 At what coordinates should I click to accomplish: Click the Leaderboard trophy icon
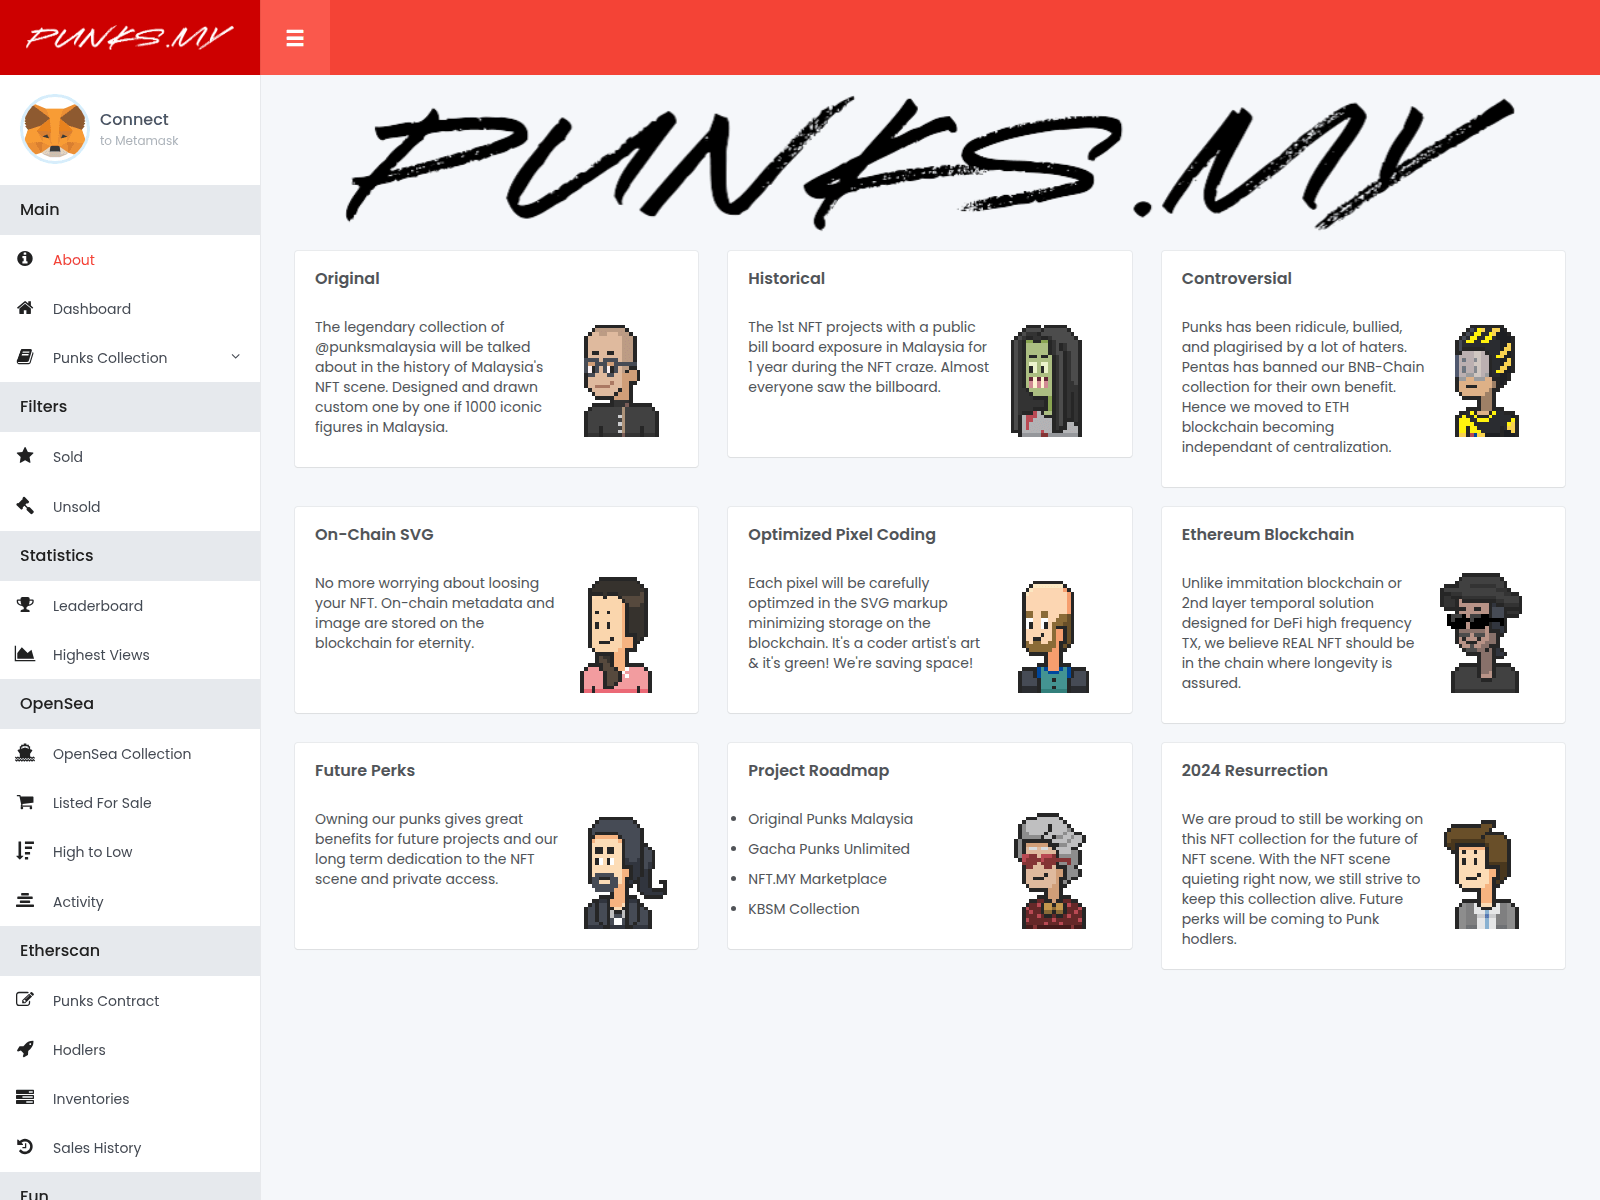point(25,605)
